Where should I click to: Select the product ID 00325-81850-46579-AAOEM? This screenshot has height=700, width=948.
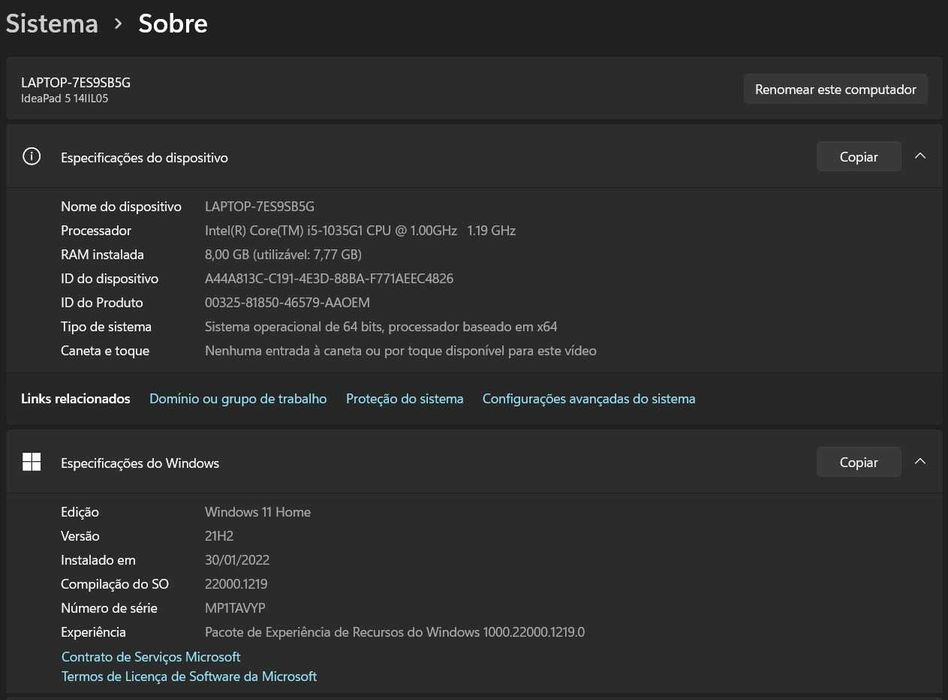tap(287, 303)
